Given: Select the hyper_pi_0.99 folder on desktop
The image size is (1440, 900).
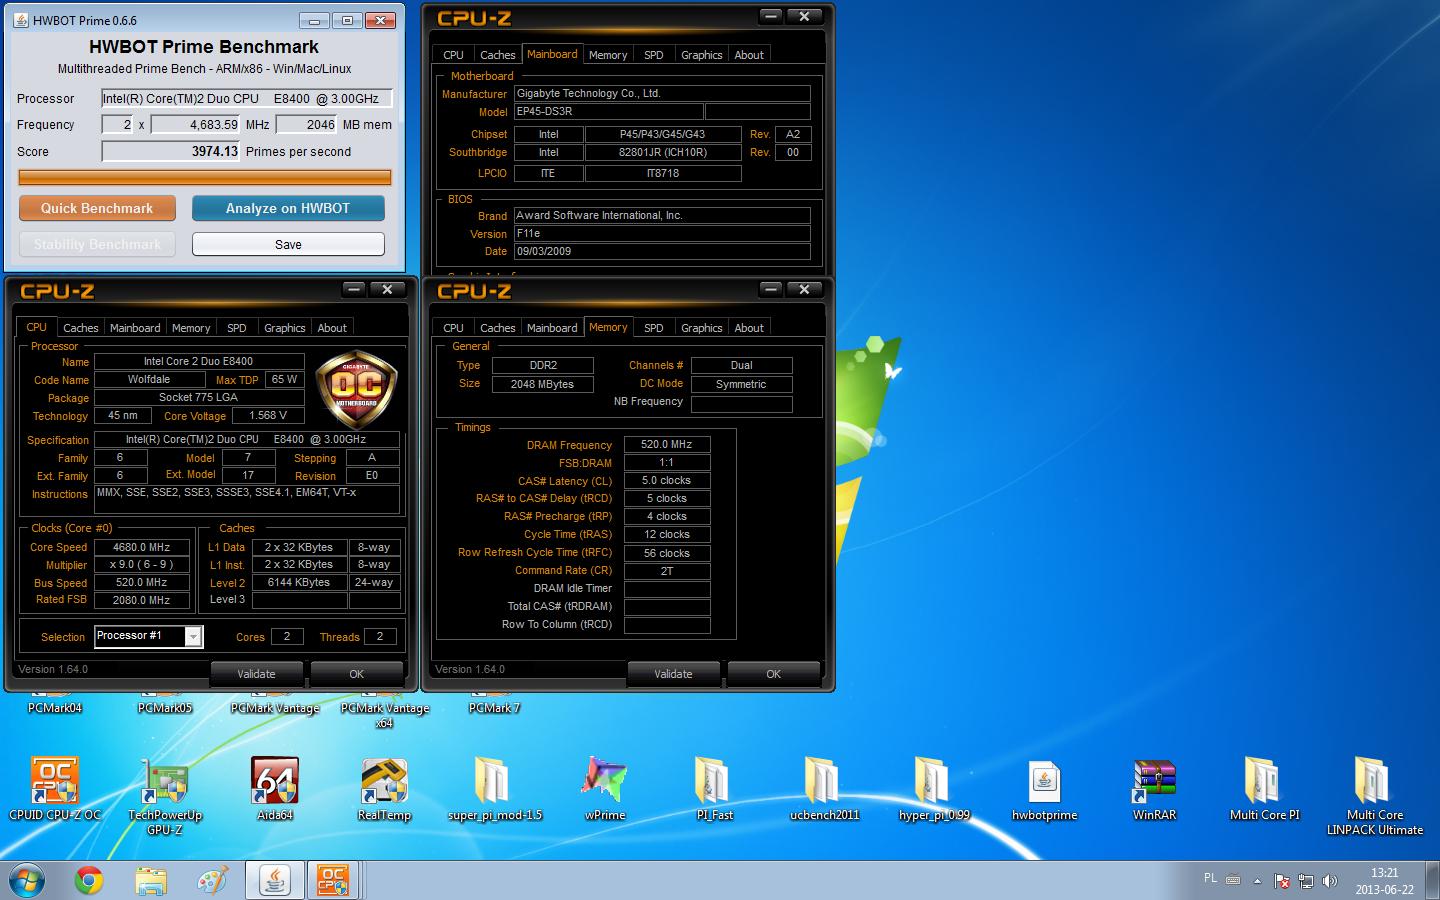Looking at the screenshot, I should pos(934,789).
